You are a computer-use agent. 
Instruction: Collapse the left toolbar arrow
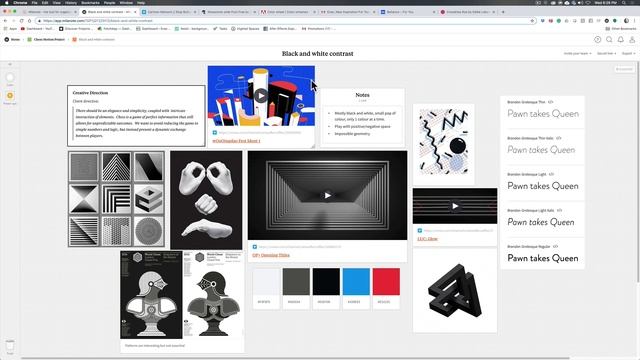10,64
